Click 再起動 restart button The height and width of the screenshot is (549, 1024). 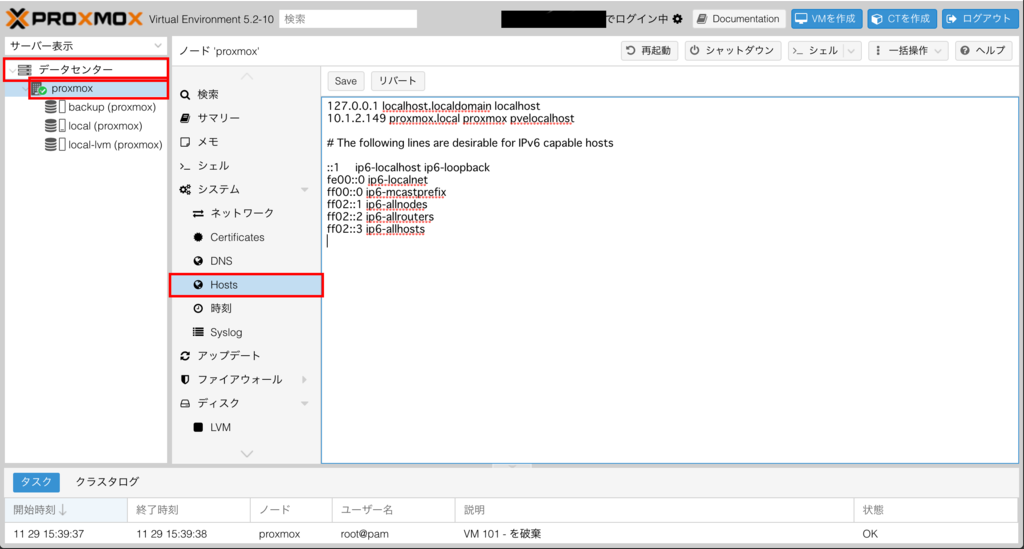click(649, 50)
